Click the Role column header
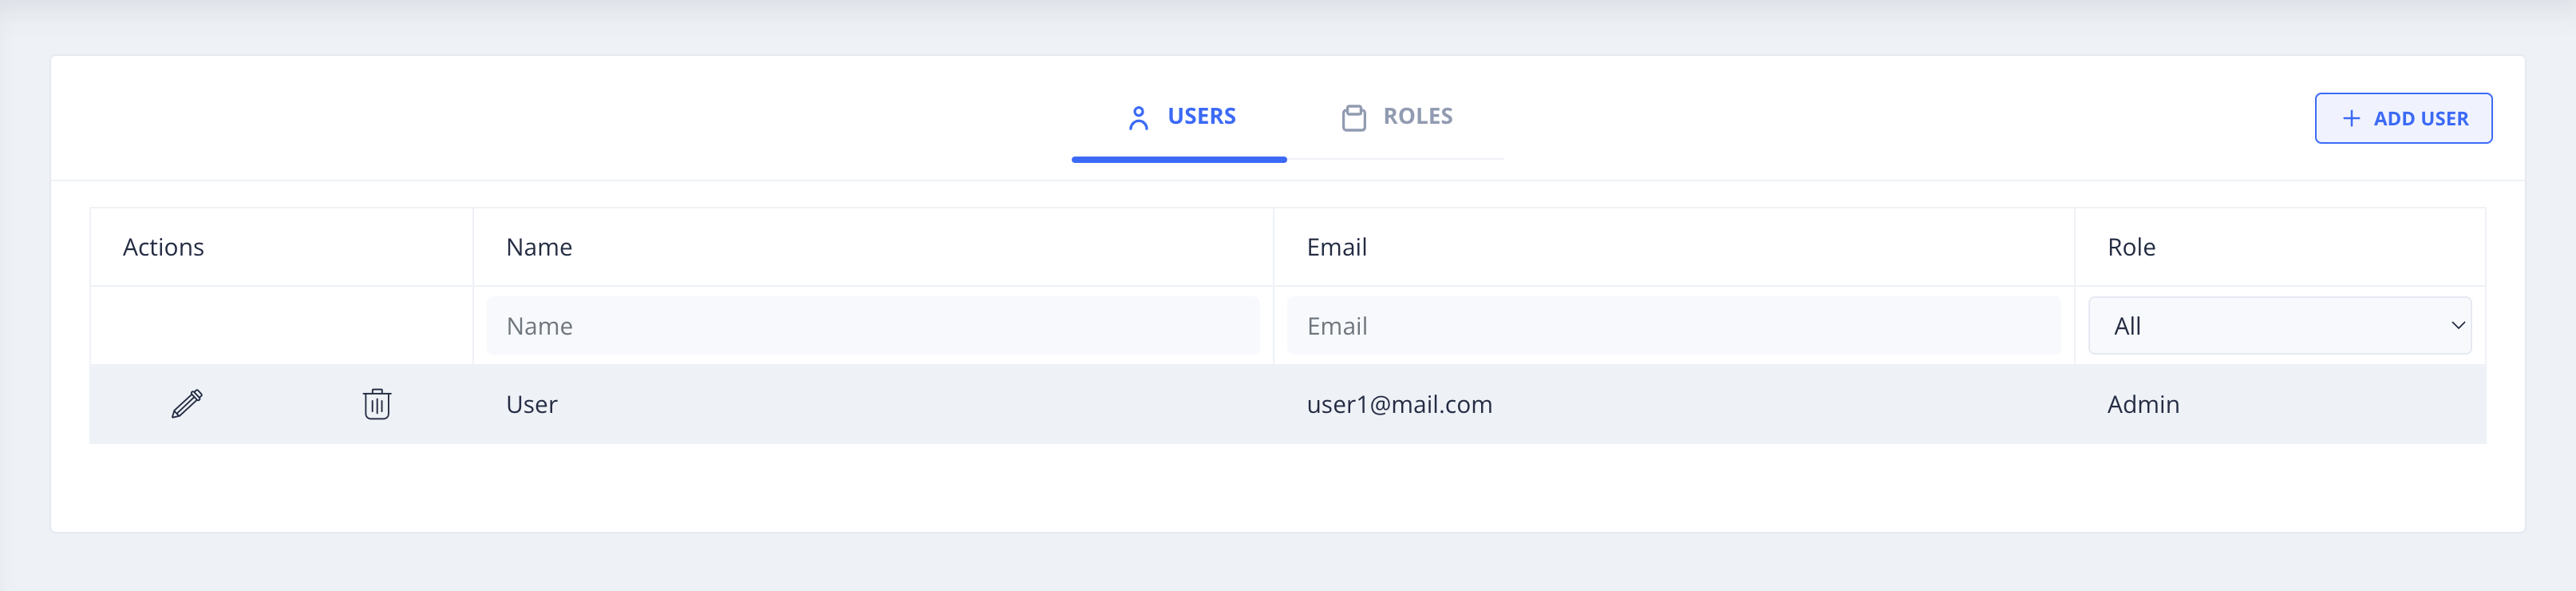Image resolution: width=2576 pixels, height=591 pixels. pos(2131,247)
